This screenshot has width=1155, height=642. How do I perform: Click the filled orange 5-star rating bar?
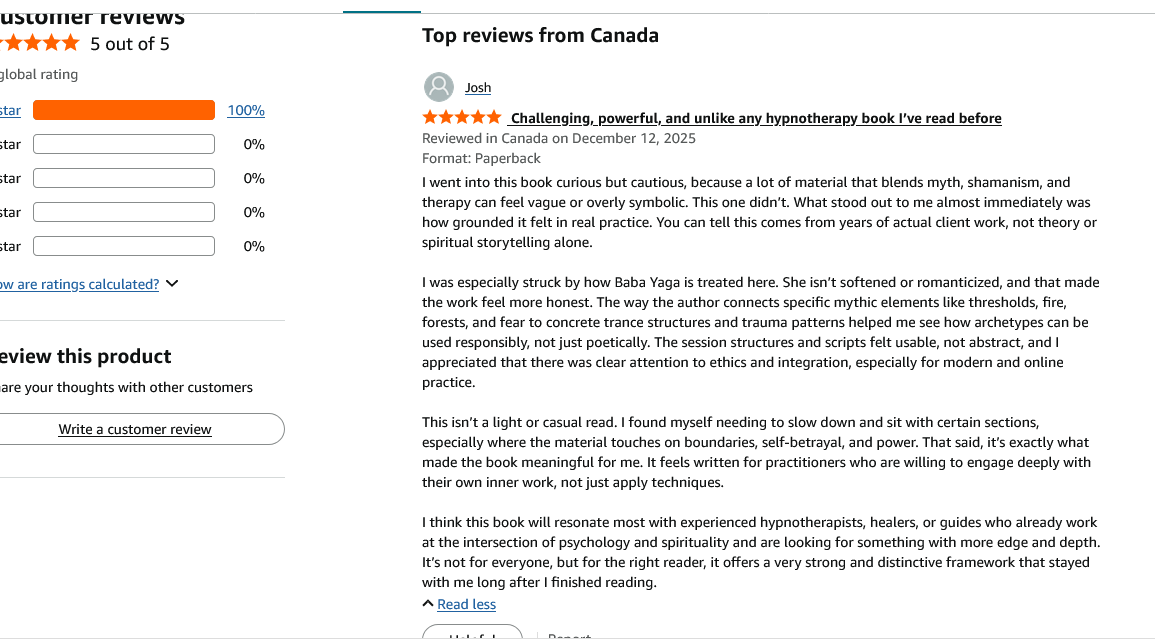(124, 110)
